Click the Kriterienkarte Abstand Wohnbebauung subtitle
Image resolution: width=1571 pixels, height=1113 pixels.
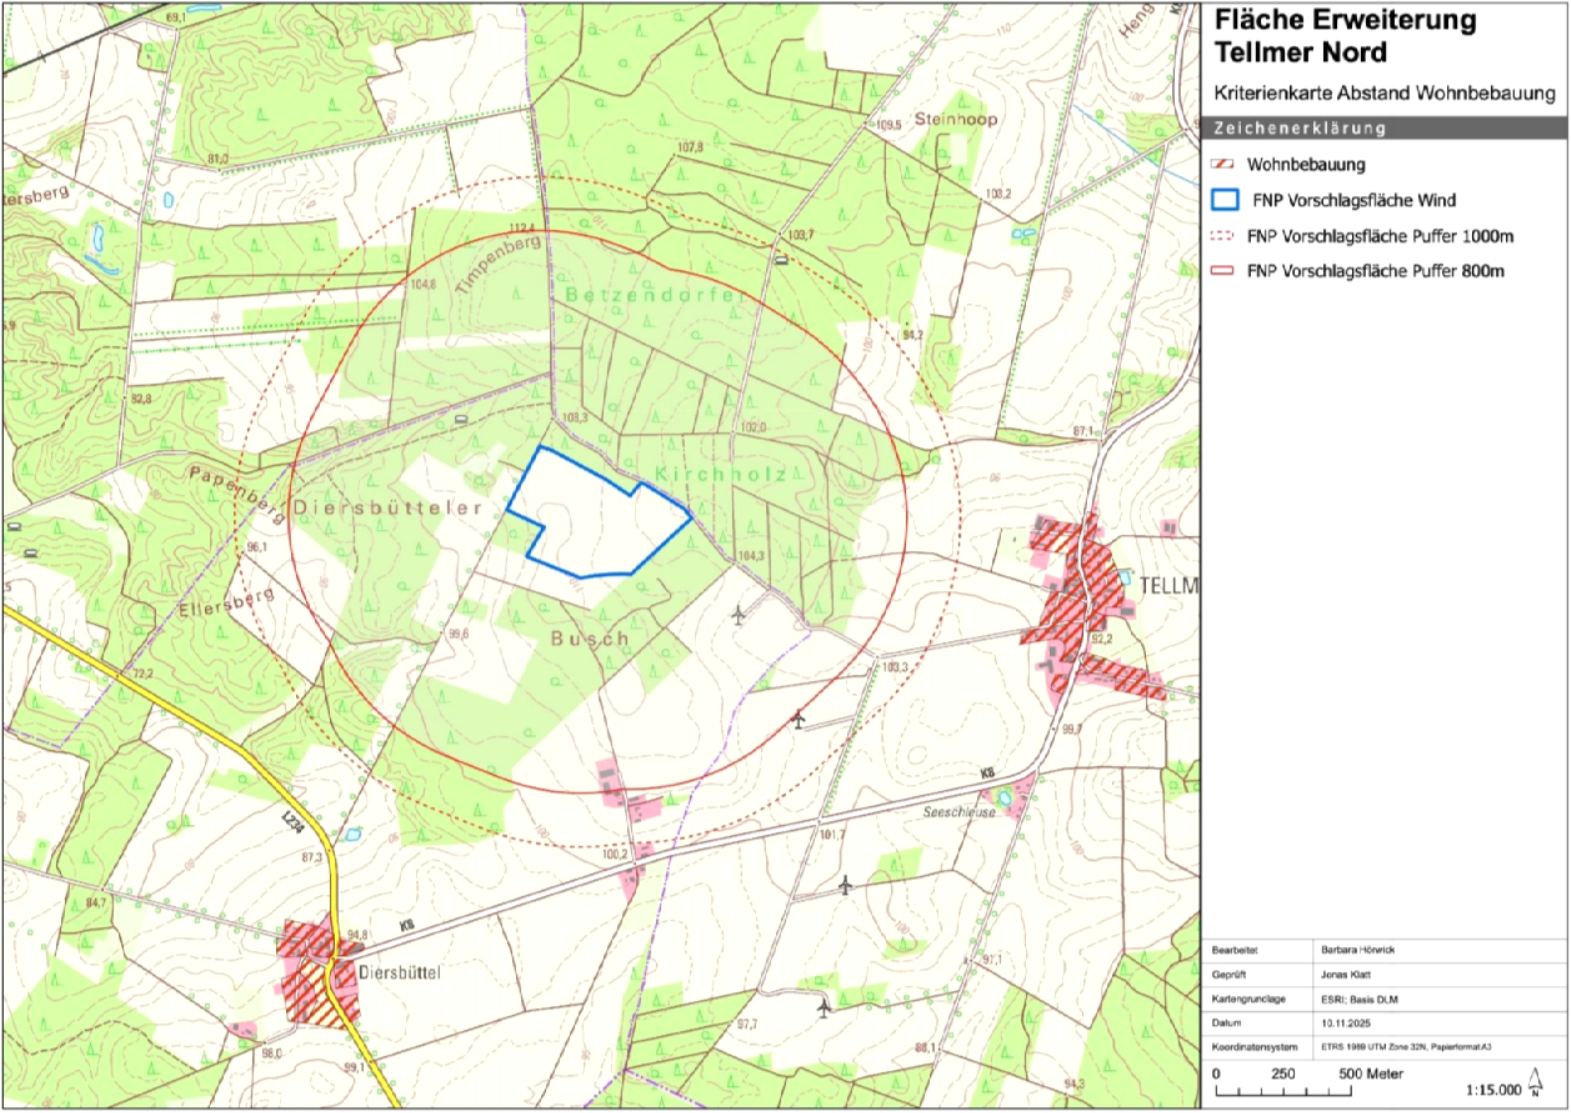[1384, 93]
